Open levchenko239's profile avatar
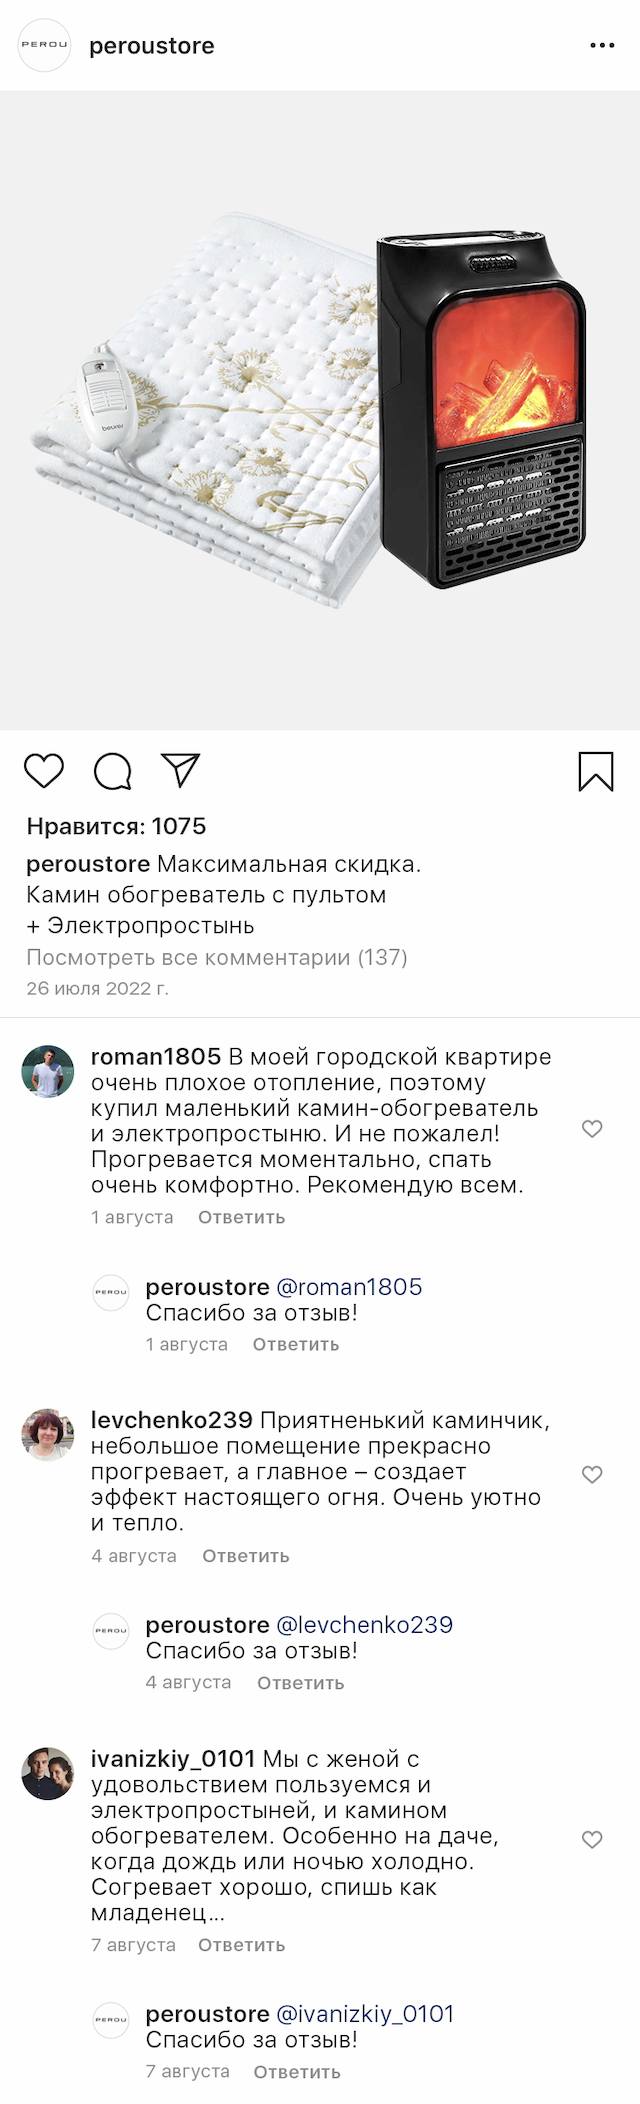Screen dimensions: 640x2104 click(x=48, y=1434)
